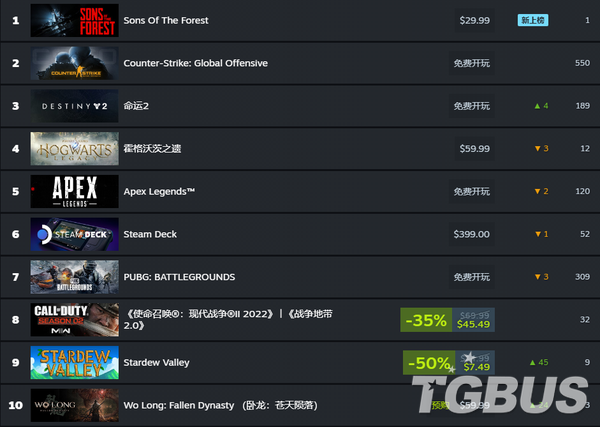Select the Hogwarts Legacy banner image

click(75, 149)
